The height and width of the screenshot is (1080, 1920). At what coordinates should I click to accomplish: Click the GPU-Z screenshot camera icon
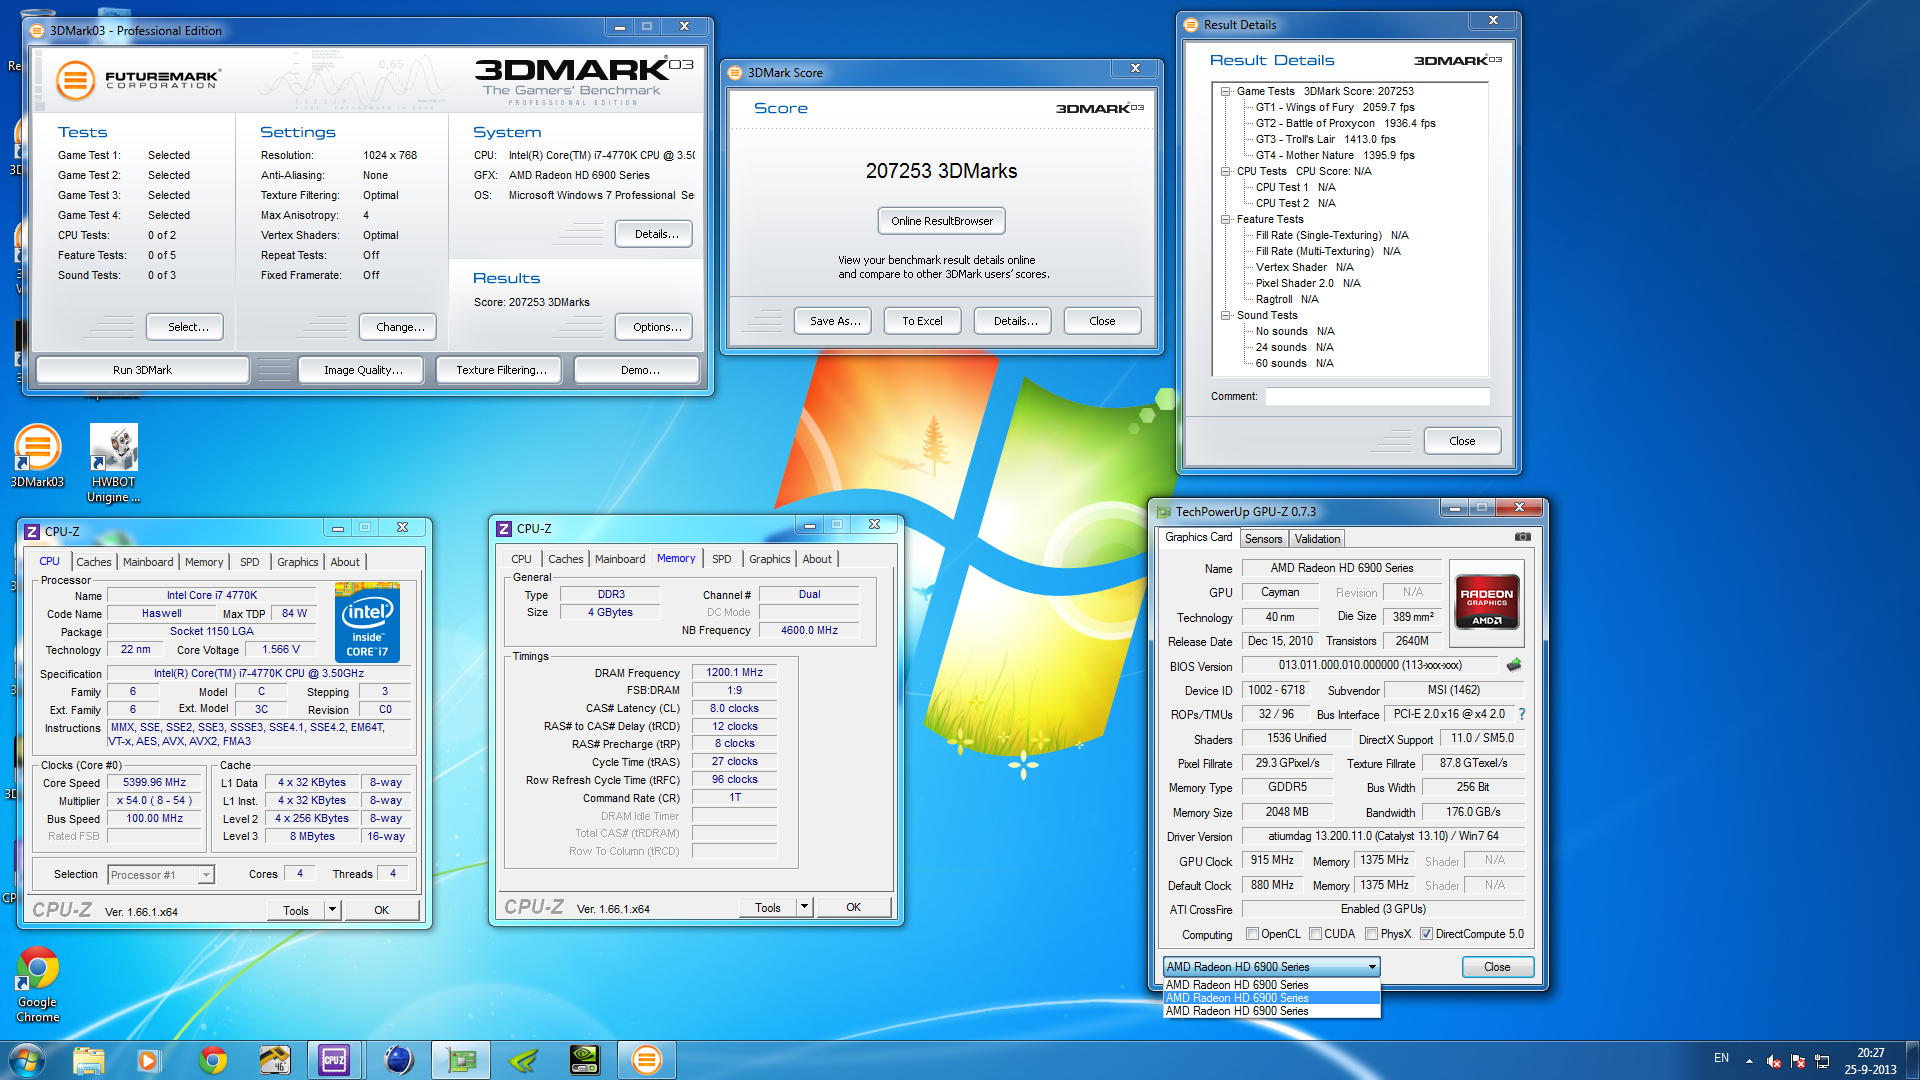(x=1522, y=537)
